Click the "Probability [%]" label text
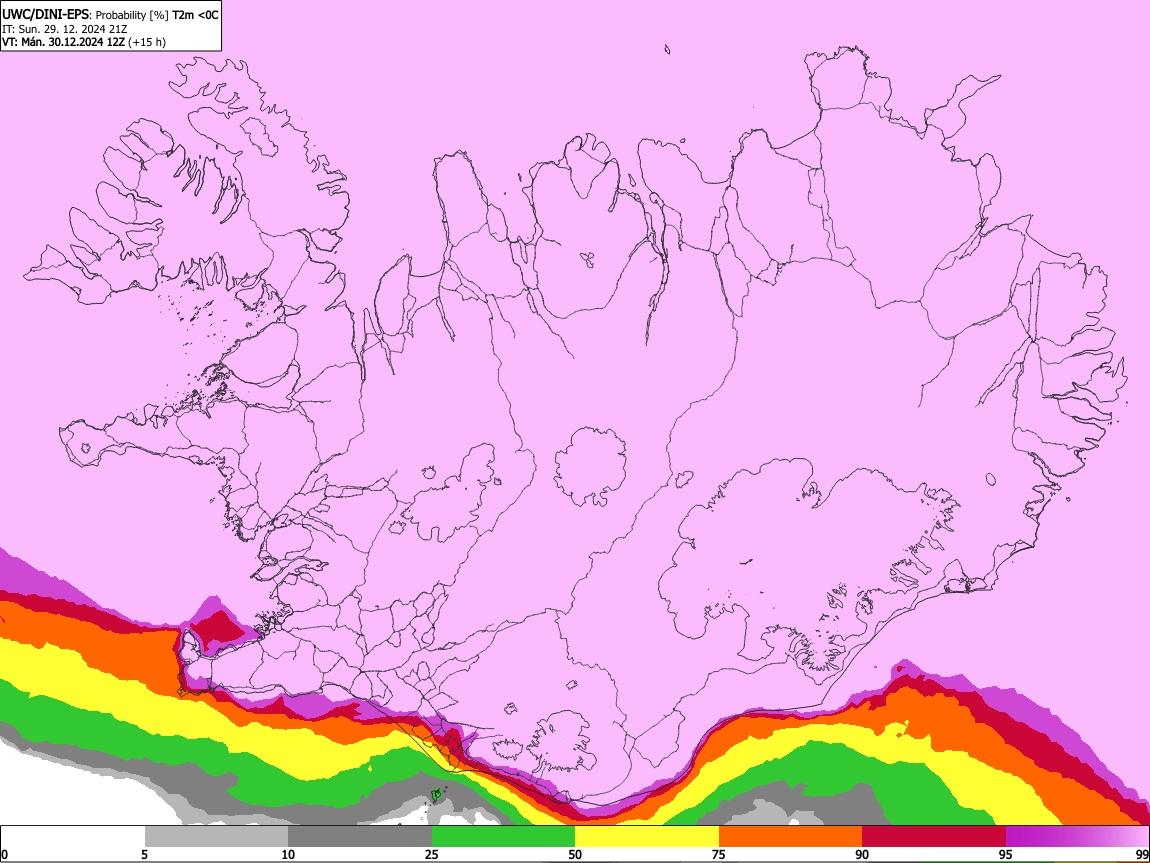The image size is (1150, 863). tap(132, 15)
